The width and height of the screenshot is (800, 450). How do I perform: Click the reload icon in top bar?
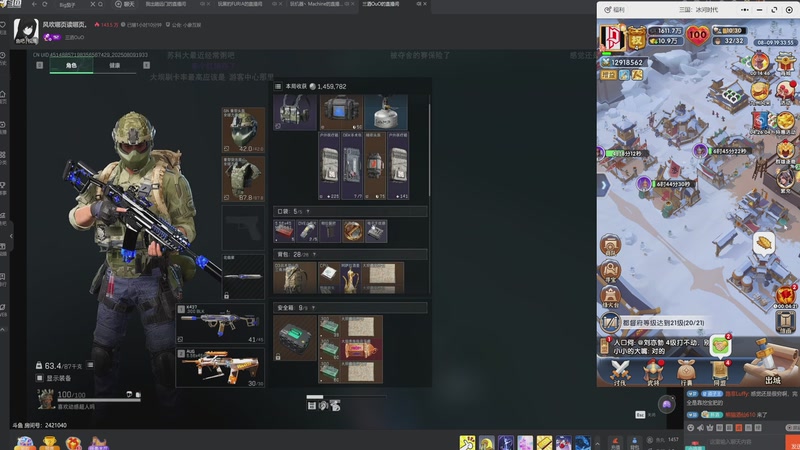(45, 4)
